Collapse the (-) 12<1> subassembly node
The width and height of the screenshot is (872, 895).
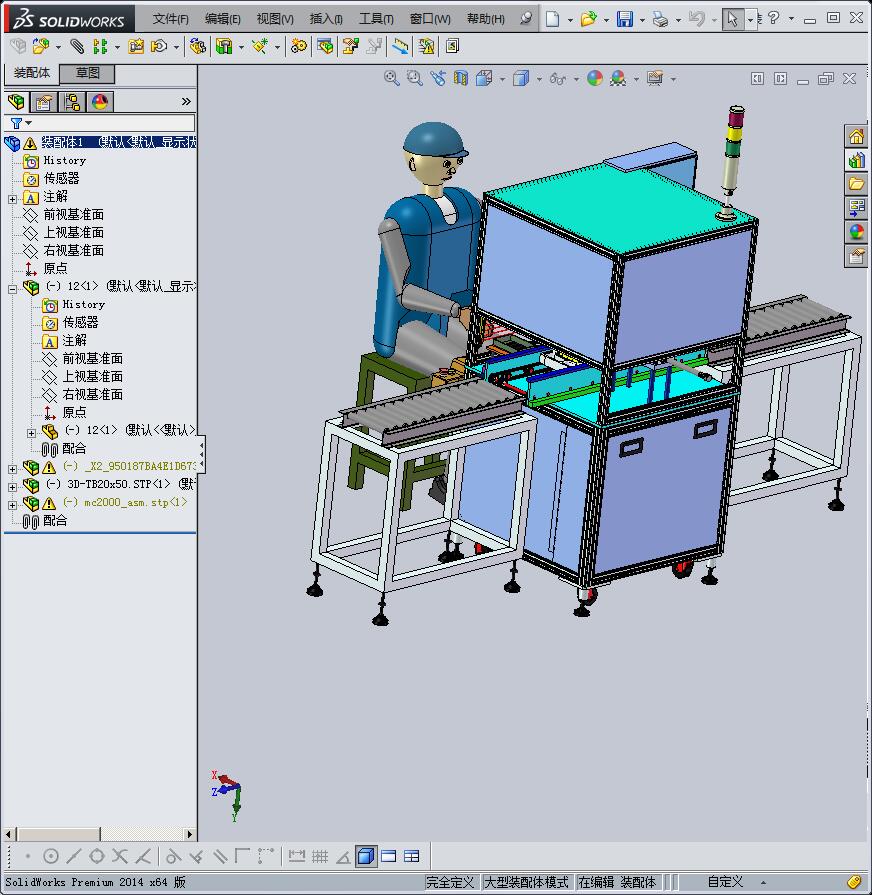point(12,289)
